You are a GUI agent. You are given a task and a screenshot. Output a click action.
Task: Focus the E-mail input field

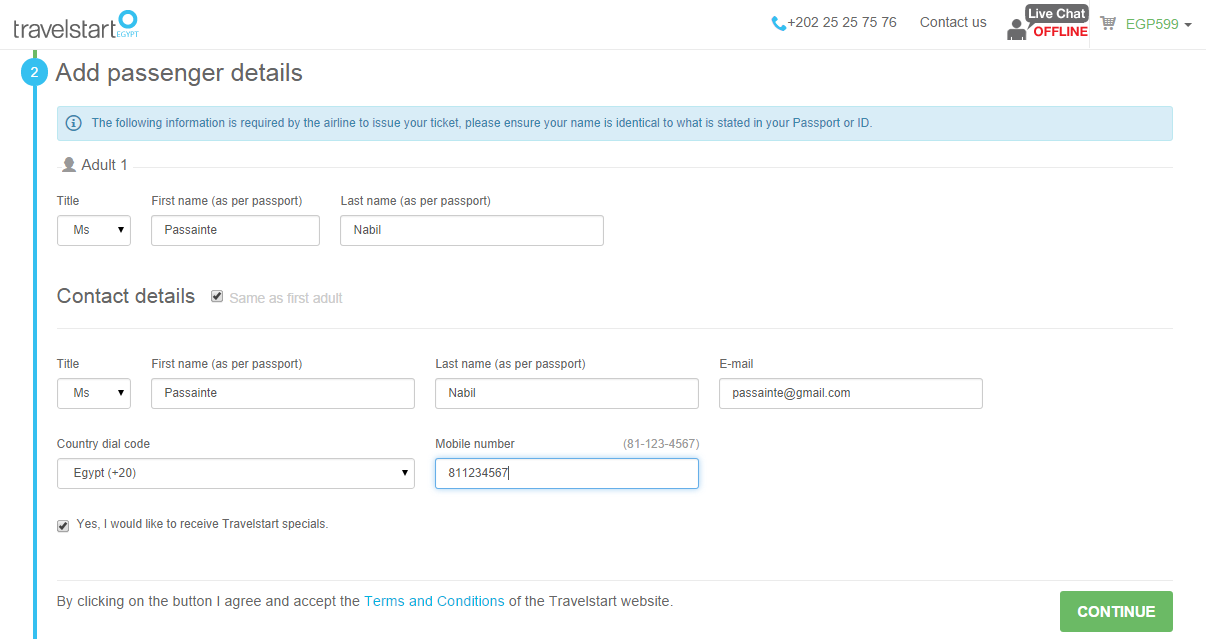[851, 393]
